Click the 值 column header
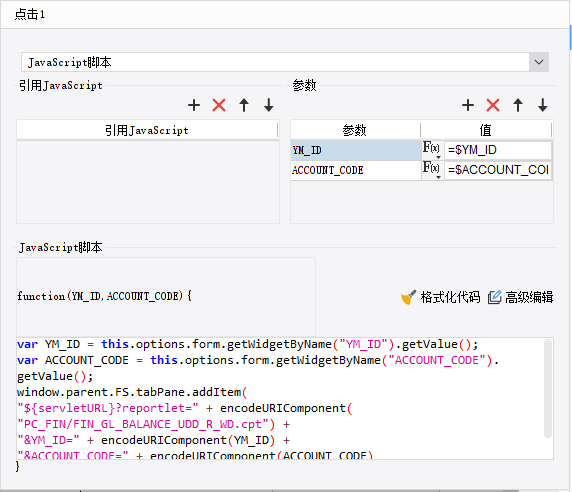 [x=486, y=130]
